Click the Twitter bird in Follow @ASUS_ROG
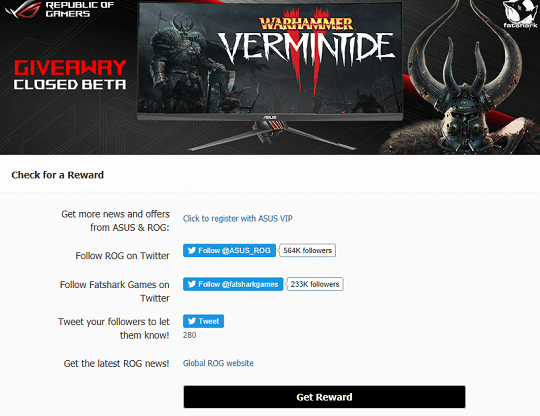 click(192, 250)
